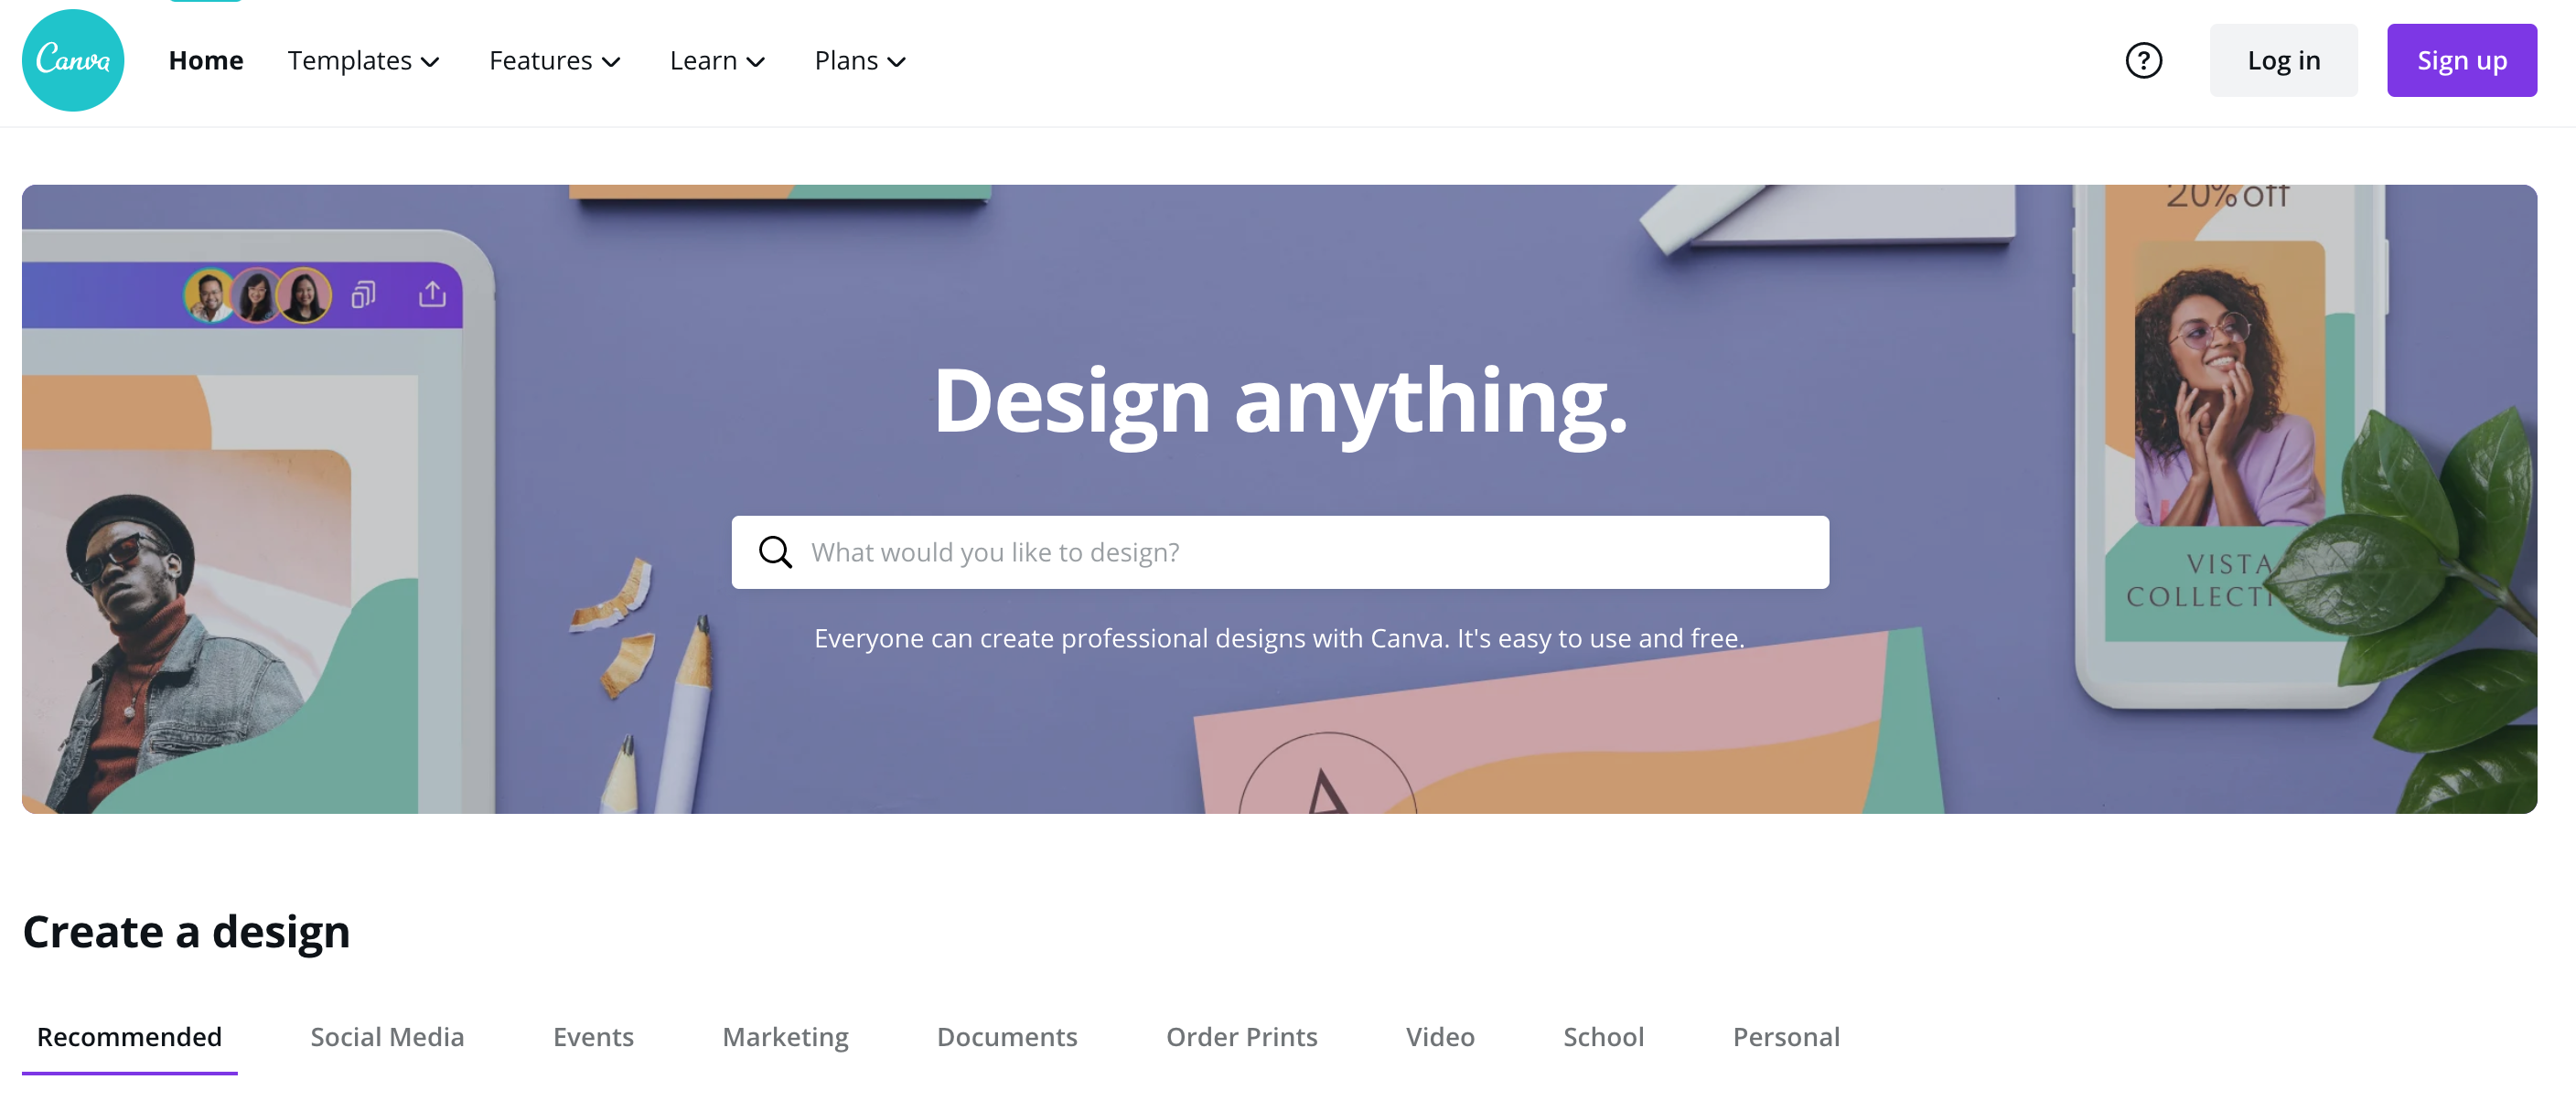Open the Learn dropdown menu
Screen dimensions: 2576x1101
pyautogui.click(x=714, y=59)
